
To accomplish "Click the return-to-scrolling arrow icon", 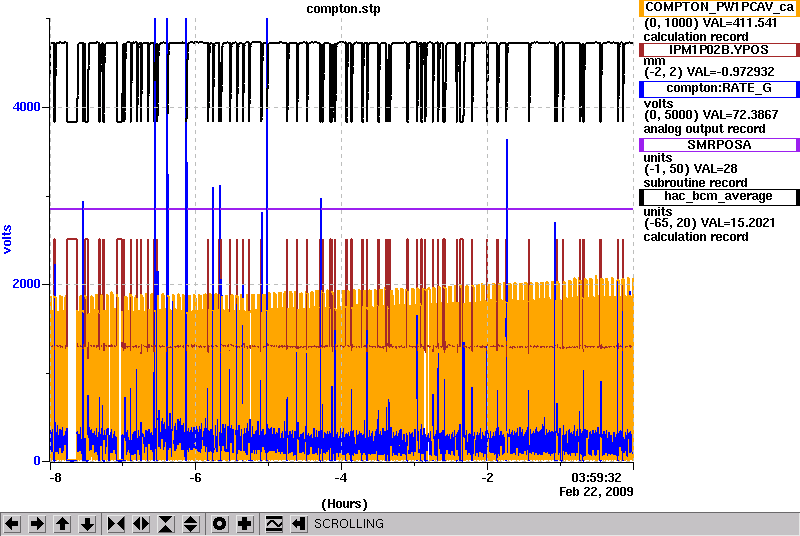I will pos(299,524).
